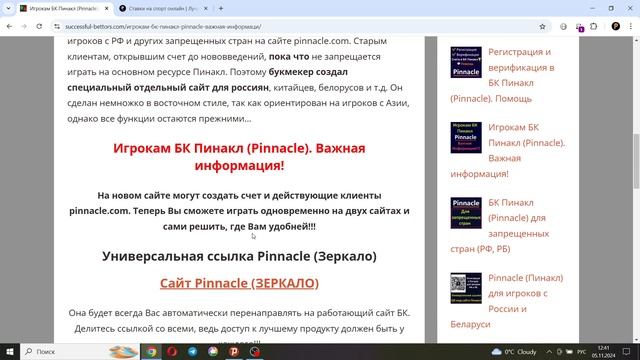Screen dimensions: 640x360
Task: Show hidden system tray icons
Action: click(549, 351)
